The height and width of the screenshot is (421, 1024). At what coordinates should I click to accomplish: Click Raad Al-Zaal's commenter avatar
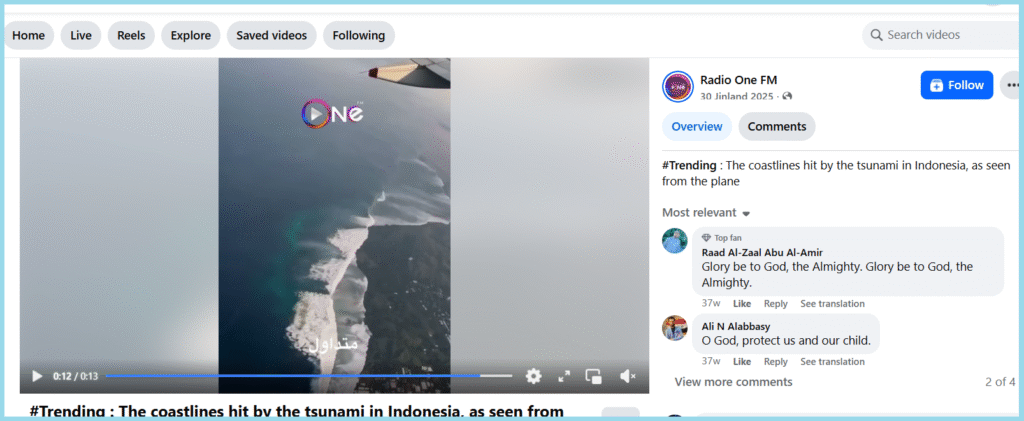pyautogui.click(x=675, y=241)
